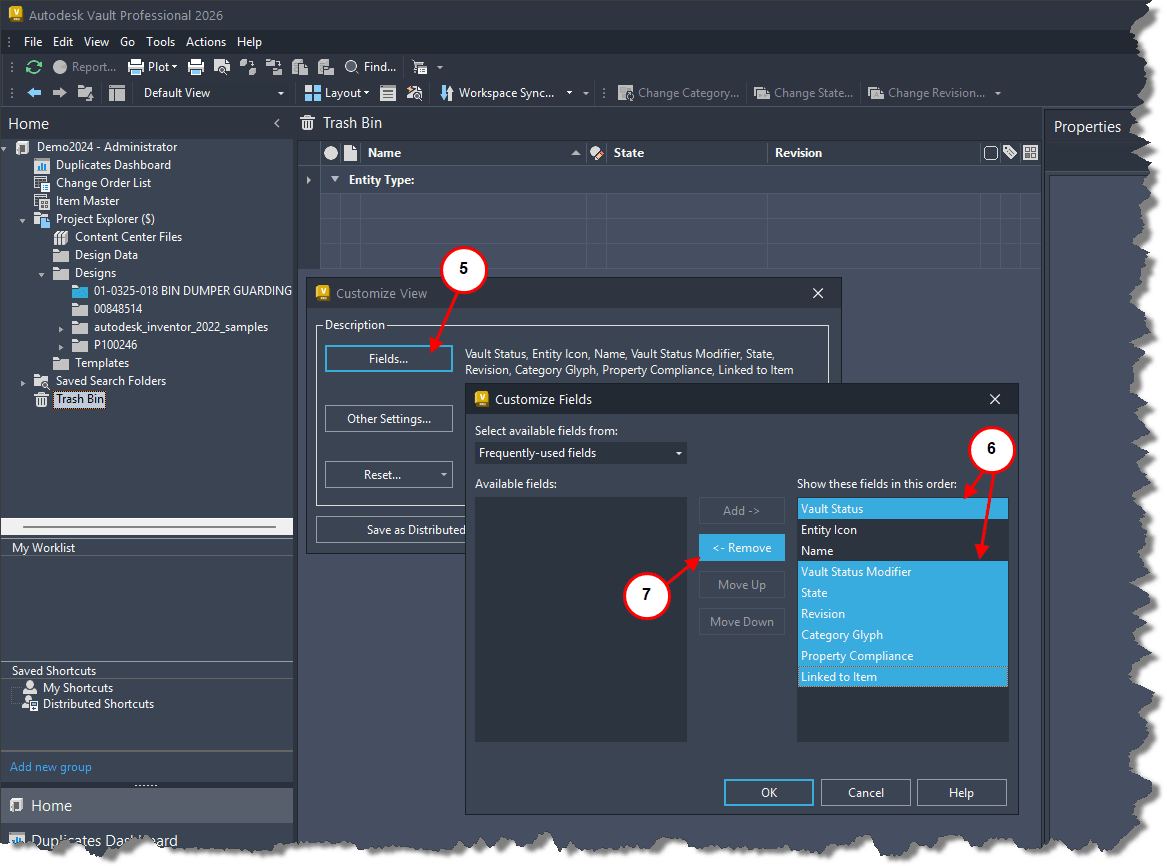This screenshot has height=866, width=1167.
Task: Click Cancel in Customize Fields dialog
Action: coord(866,792)
